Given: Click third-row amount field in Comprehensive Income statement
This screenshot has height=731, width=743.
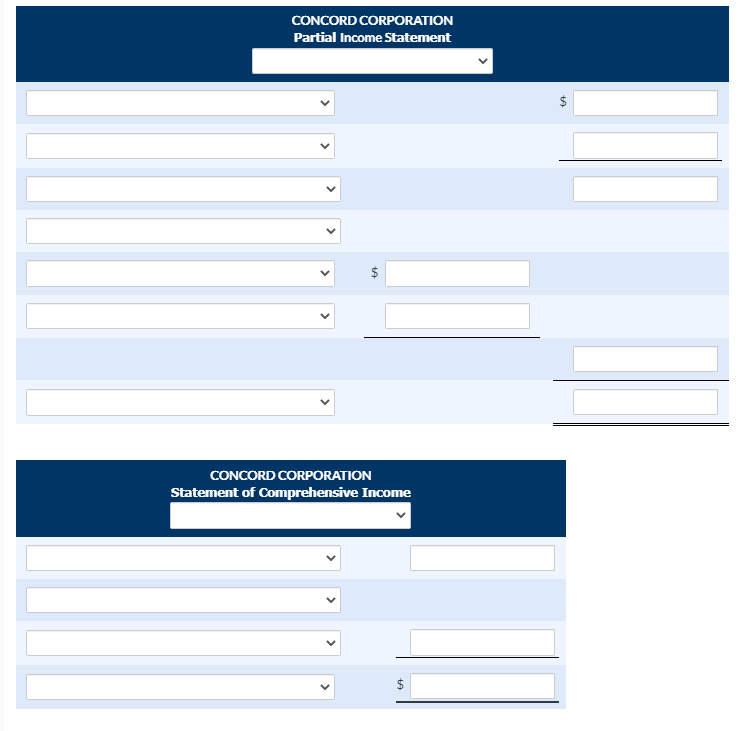Looking at the screenshot, I should click(482, 642).
